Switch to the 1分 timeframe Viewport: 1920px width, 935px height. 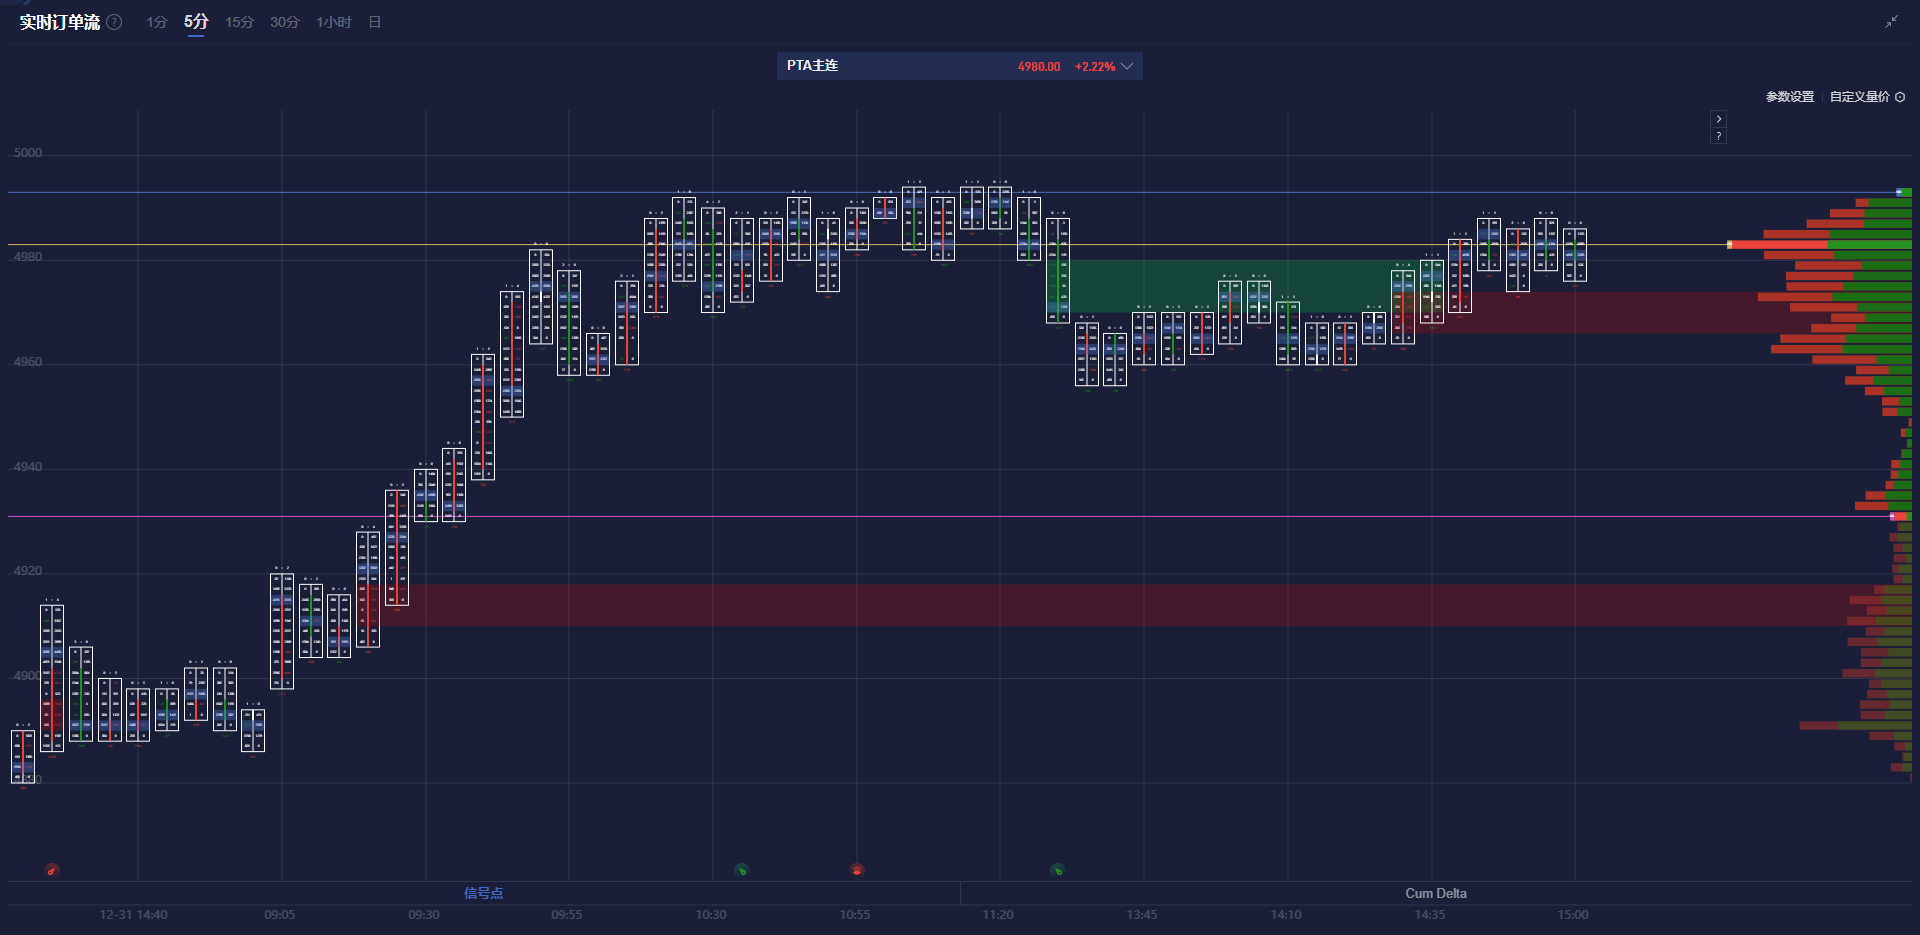coord(157,22)
